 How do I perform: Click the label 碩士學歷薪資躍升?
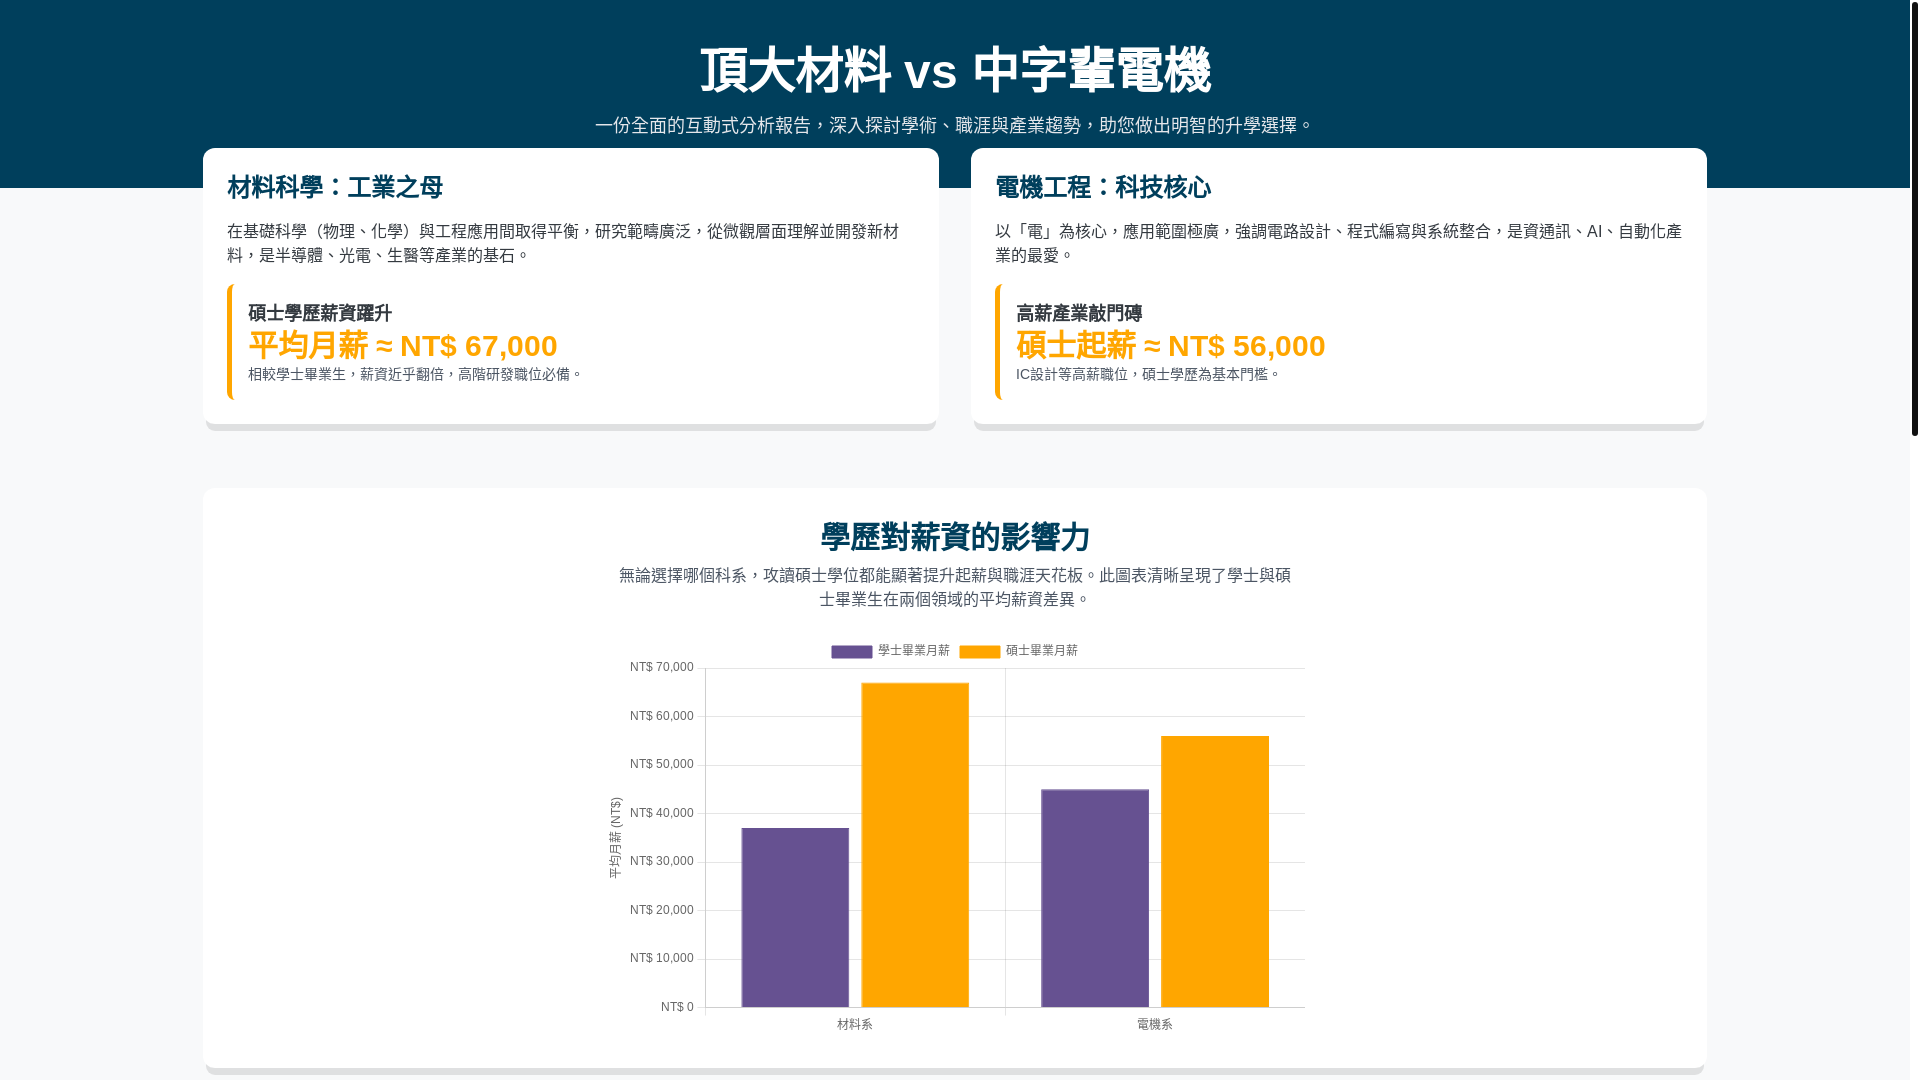[320, 313]
